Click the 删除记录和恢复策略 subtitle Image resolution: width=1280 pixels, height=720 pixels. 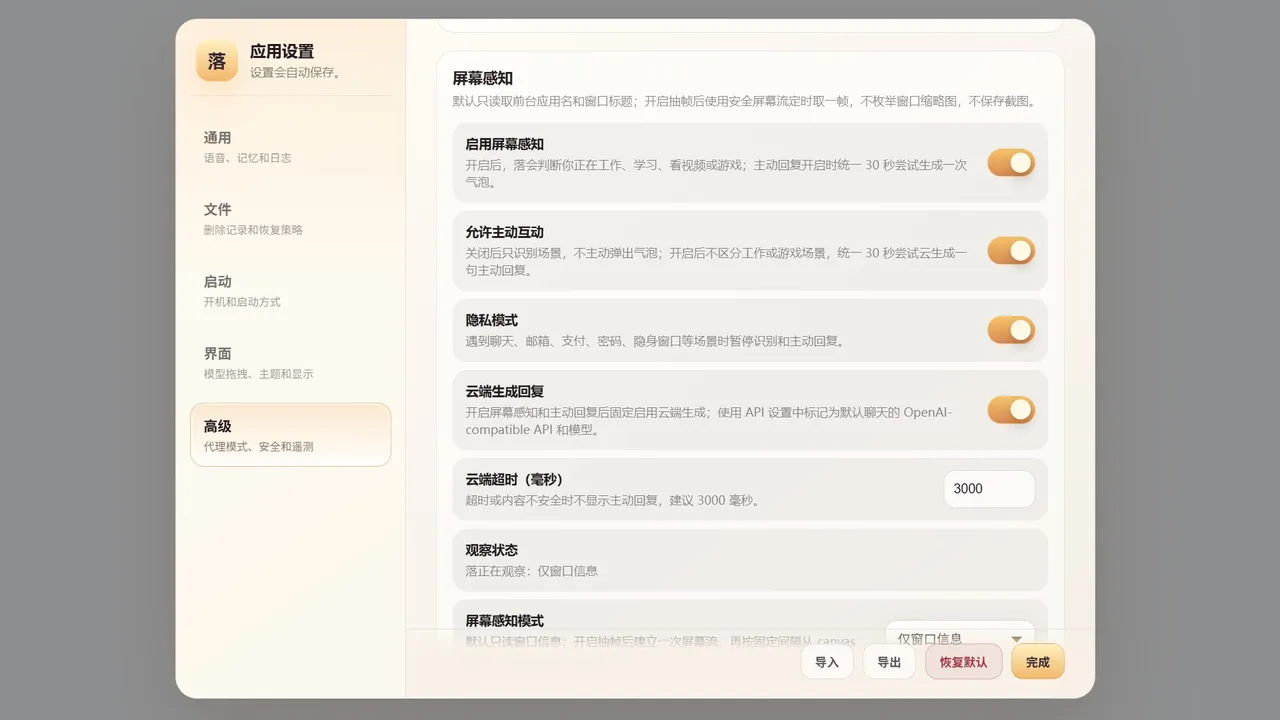click(x=253, y=230)
